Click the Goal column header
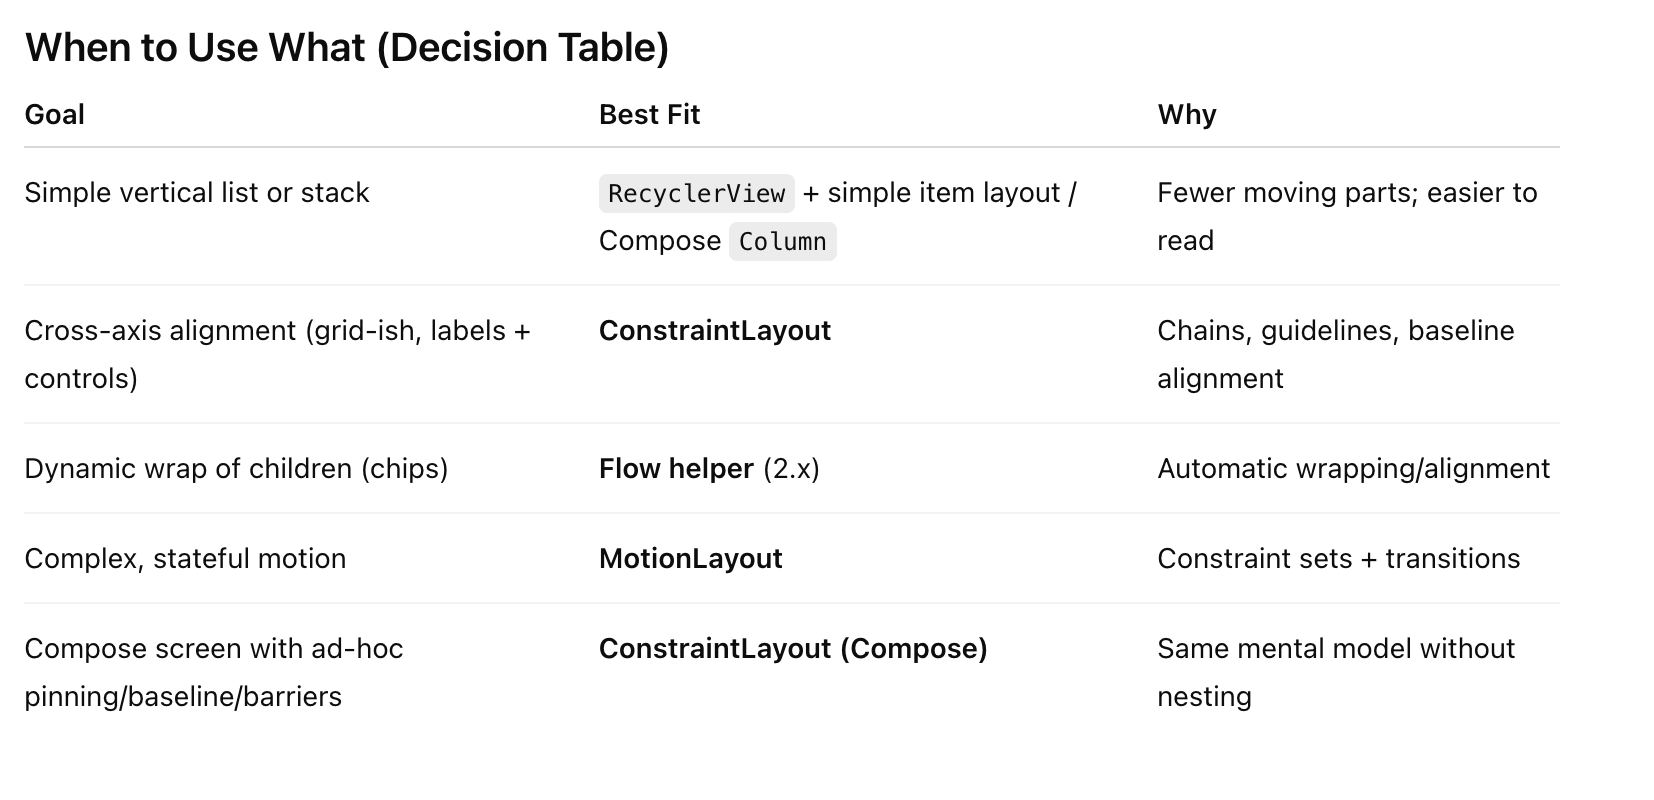Screen dimensions: 1654x800 [54, 115]
